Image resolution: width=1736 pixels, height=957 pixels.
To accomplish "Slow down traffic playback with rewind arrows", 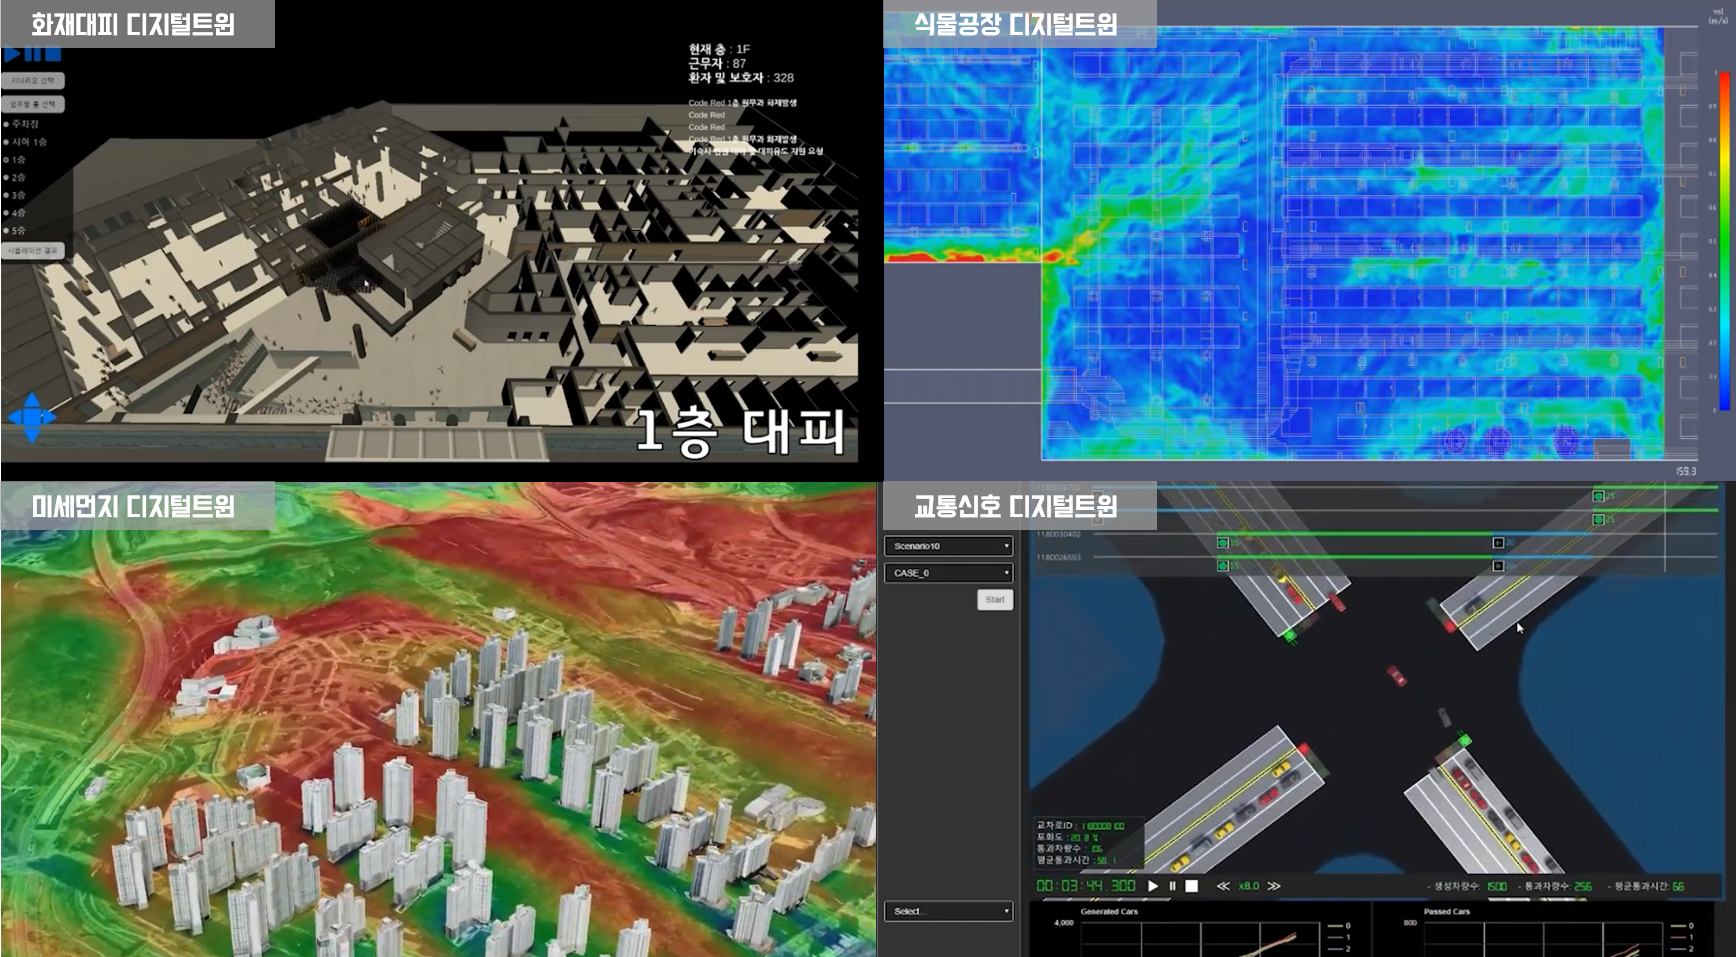I will point(1222,886).
